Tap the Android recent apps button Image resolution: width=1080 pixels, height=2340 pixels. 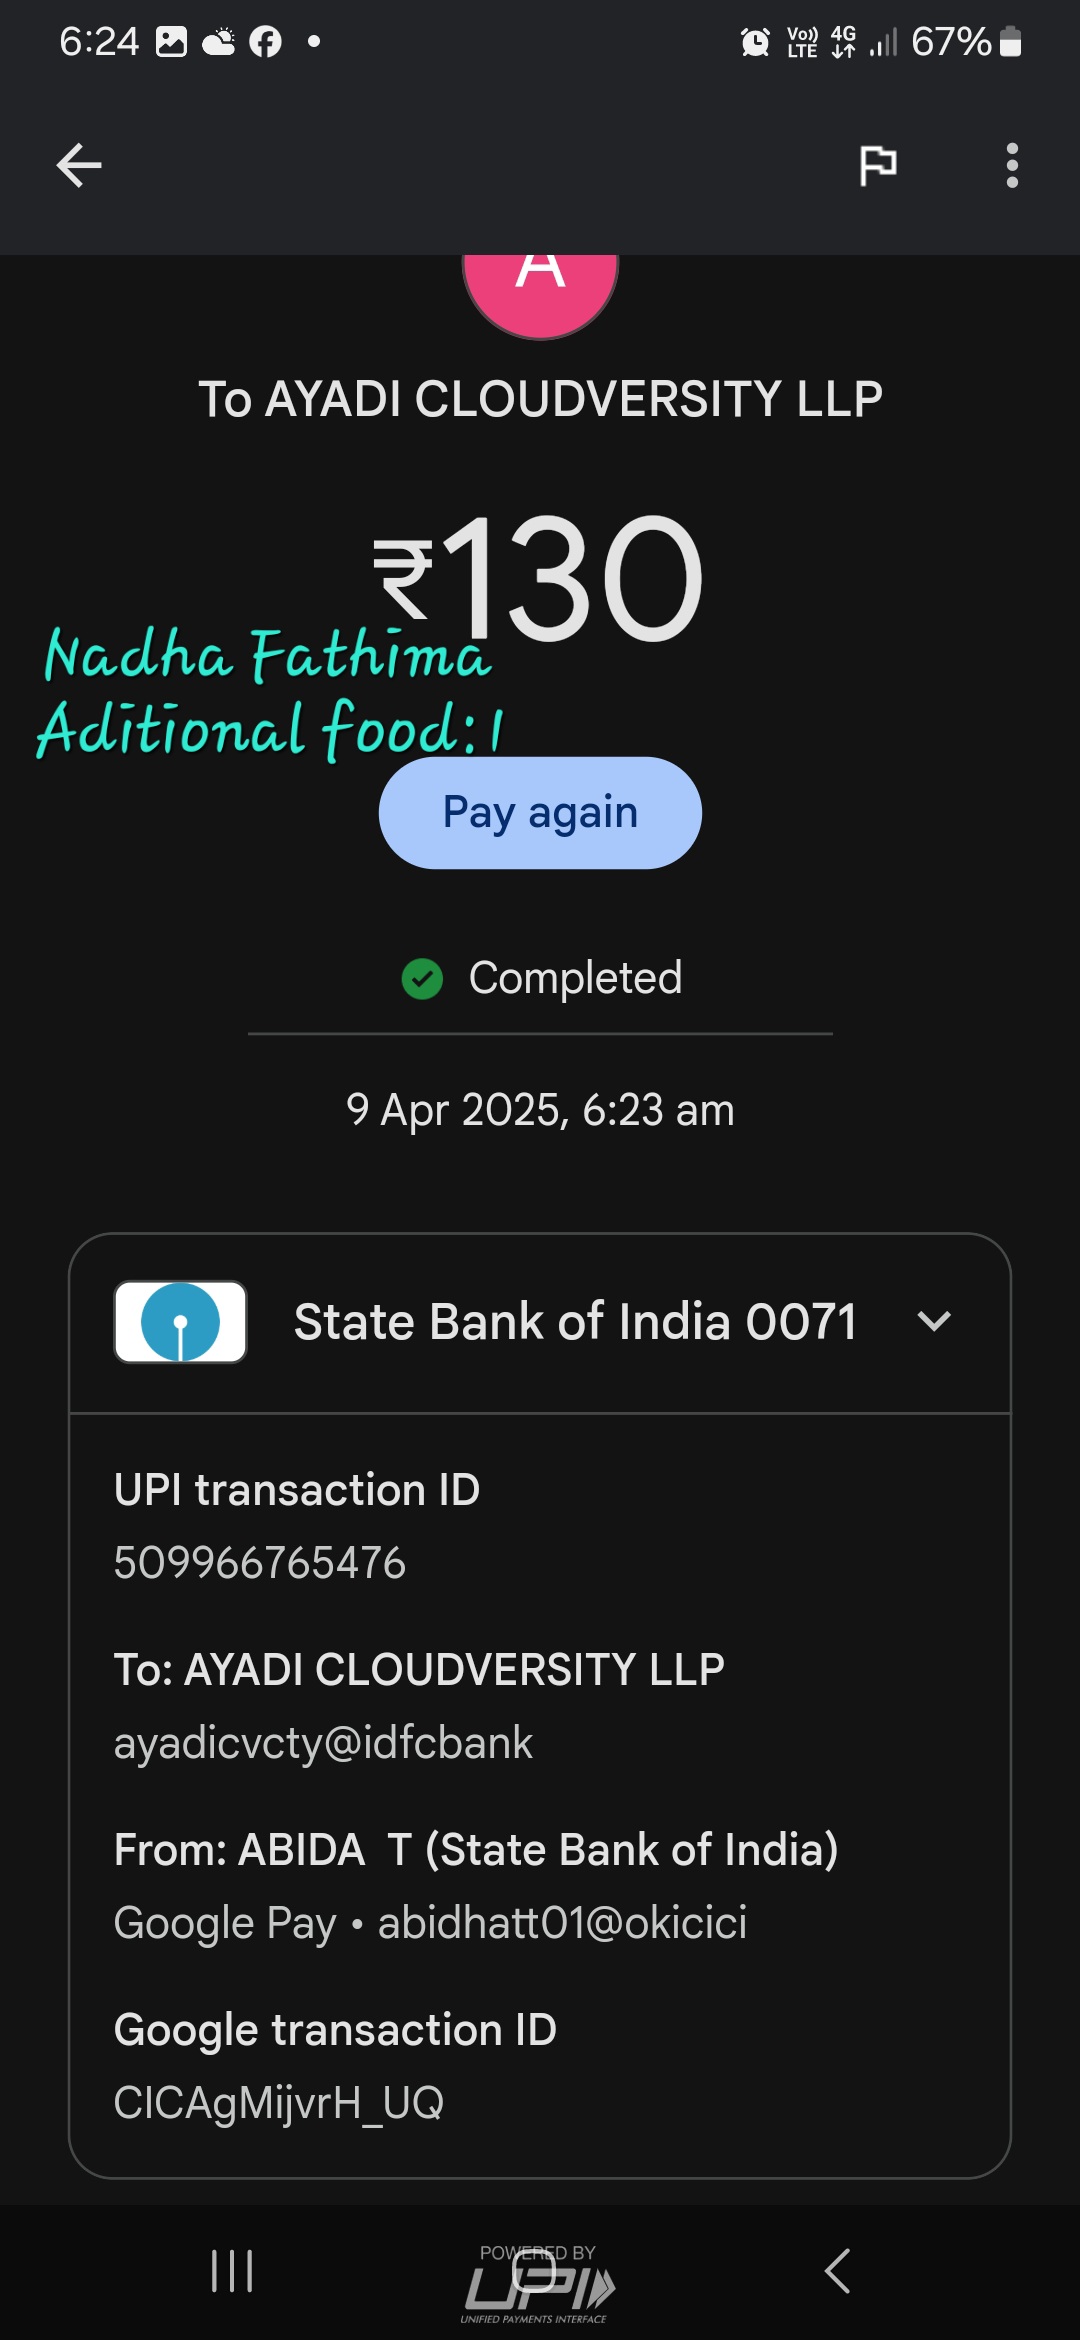click(x=232, y=2271)
